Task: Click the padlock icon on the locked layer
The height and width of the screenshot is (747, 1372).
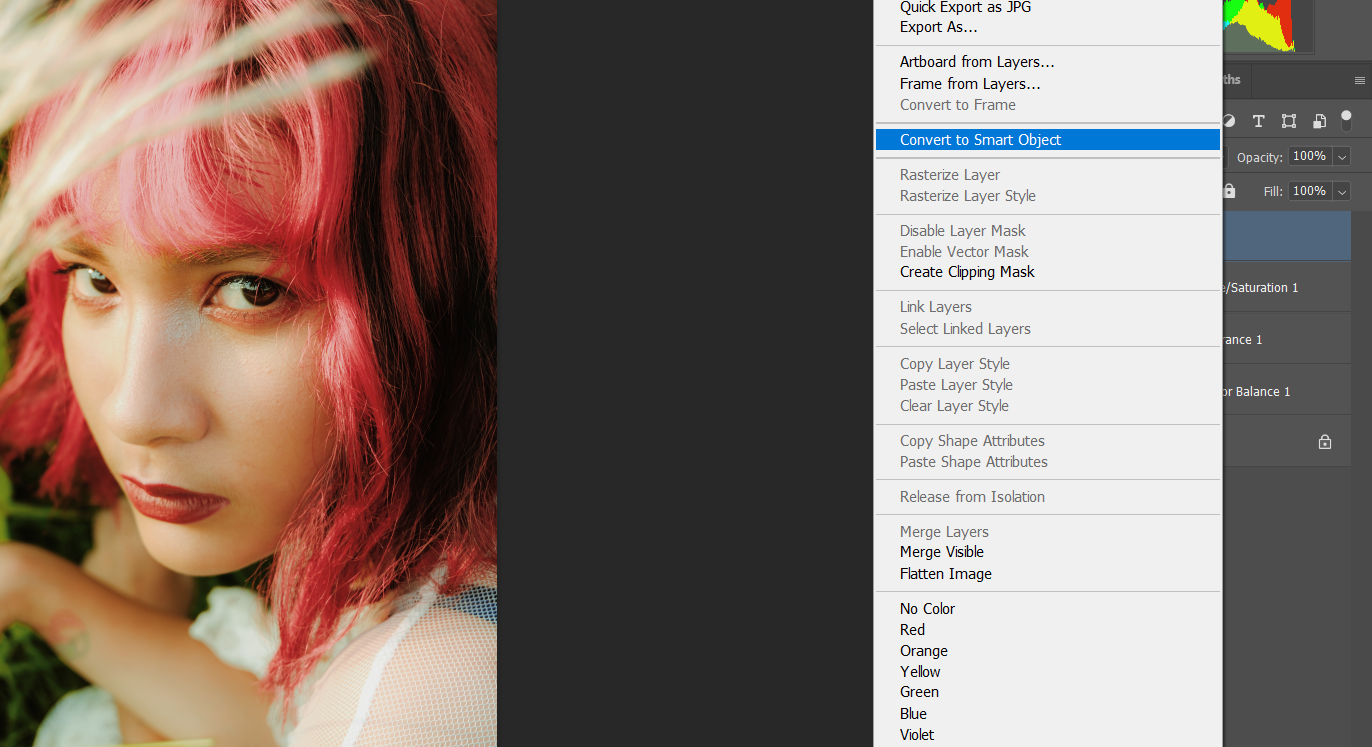Action: (1324, 441)
